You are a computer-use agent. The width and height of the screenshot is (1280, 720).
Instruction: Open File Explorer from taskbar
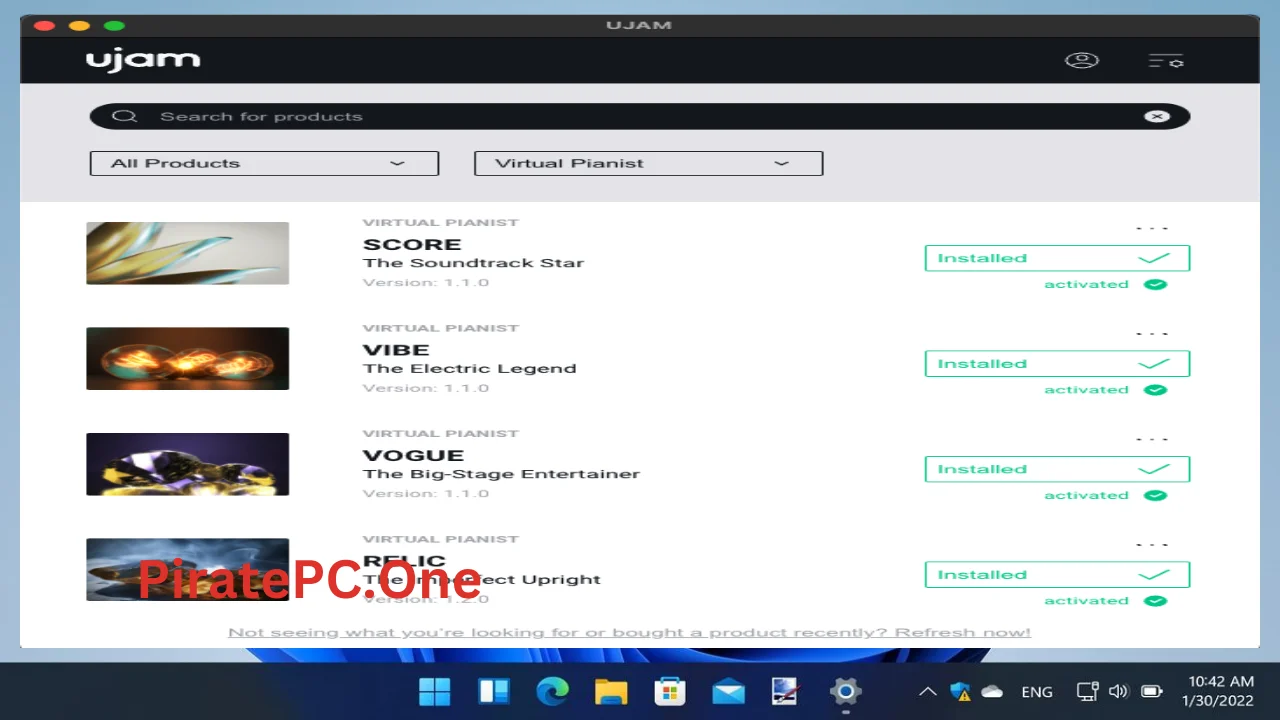point(611,691)
